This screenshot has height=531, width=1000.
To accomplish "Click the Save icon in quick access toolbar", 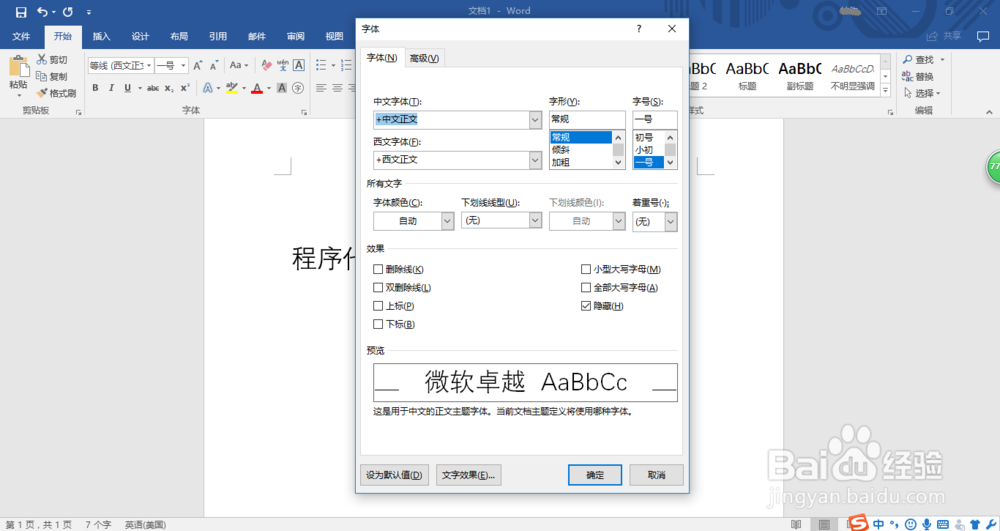I will click(21, 12).
